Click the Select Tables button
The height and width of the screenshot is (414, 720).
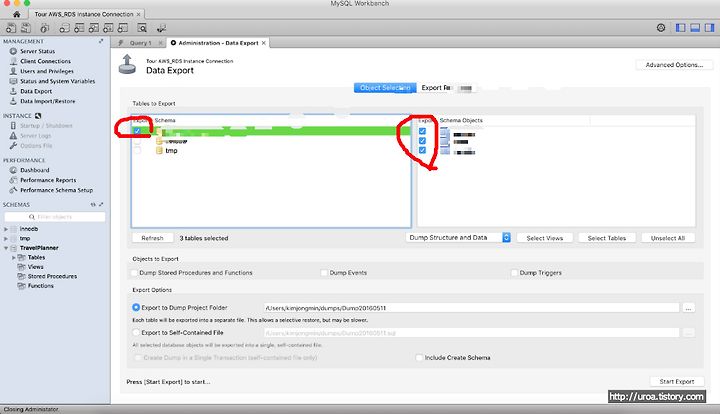click(607, 238)
